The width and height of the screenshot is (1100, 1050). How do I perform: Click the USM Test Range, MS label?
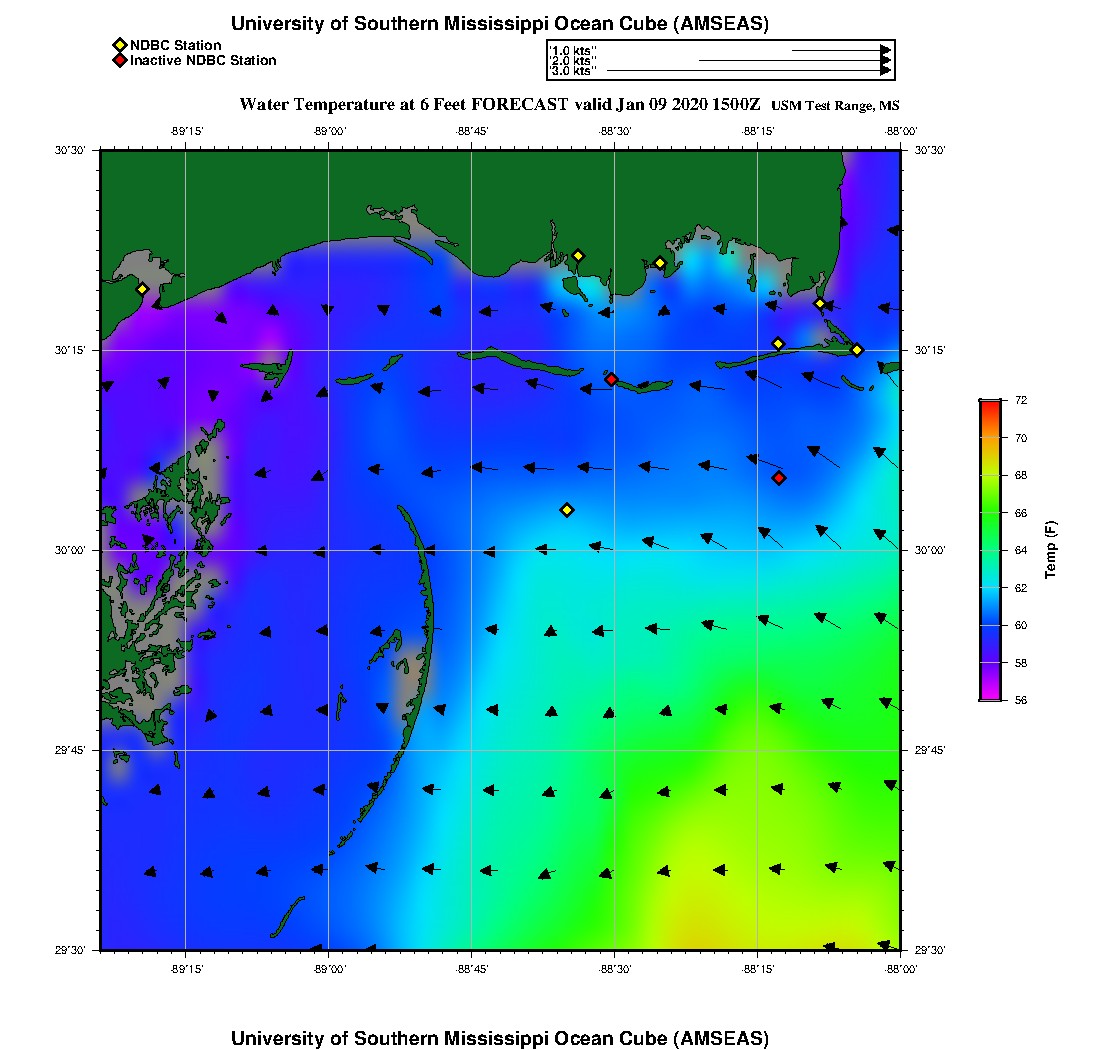[842, 106]
